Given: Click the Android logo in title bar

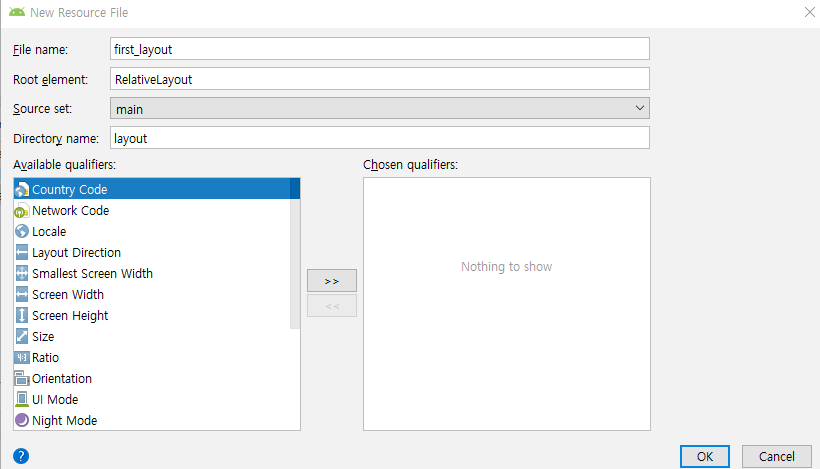Looking at the screenshot, I should point(17,12).
